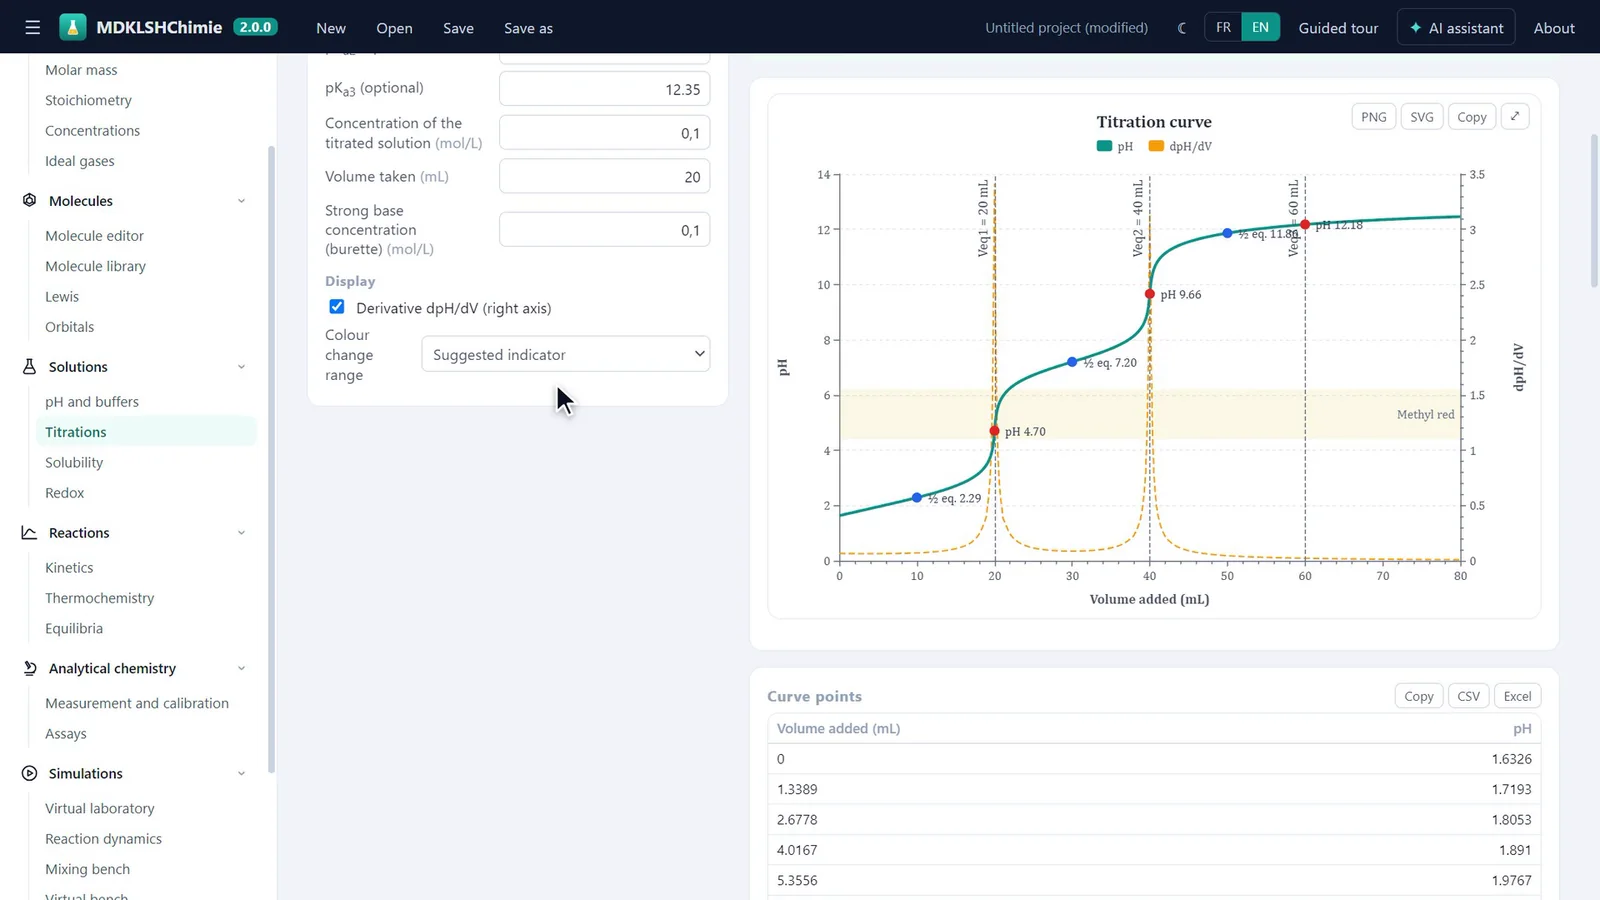Image resolution: width=1600 pixels, height=900 pixels.
Task: Collapse the Analytical chemistry chevron
Action: point(241,669)
